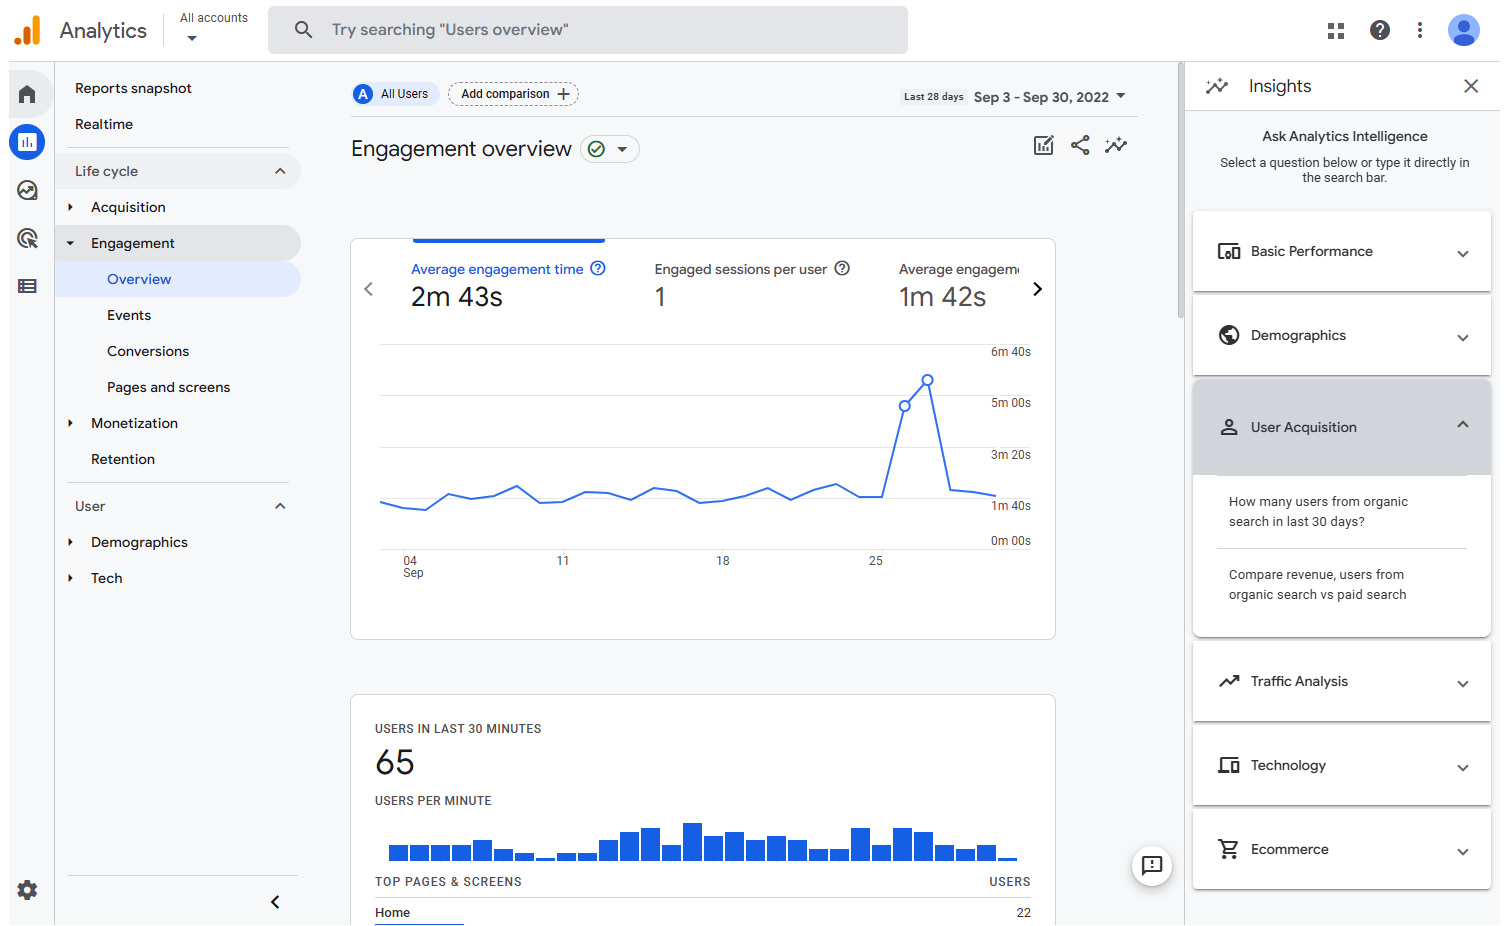Open the Explore icon in left rail
The height and width of the screenshot is (926, 1509).
(27, 190)
